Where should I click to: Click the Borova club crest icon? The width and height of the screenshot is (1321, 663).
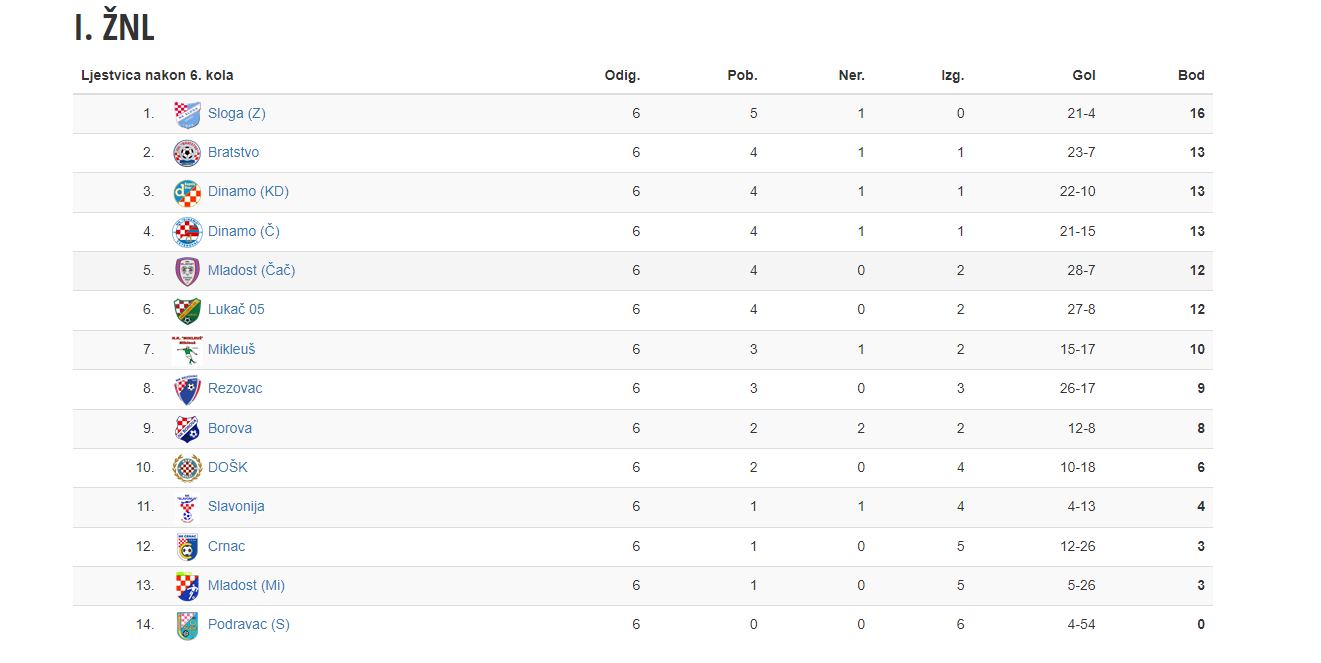point(187,428)
